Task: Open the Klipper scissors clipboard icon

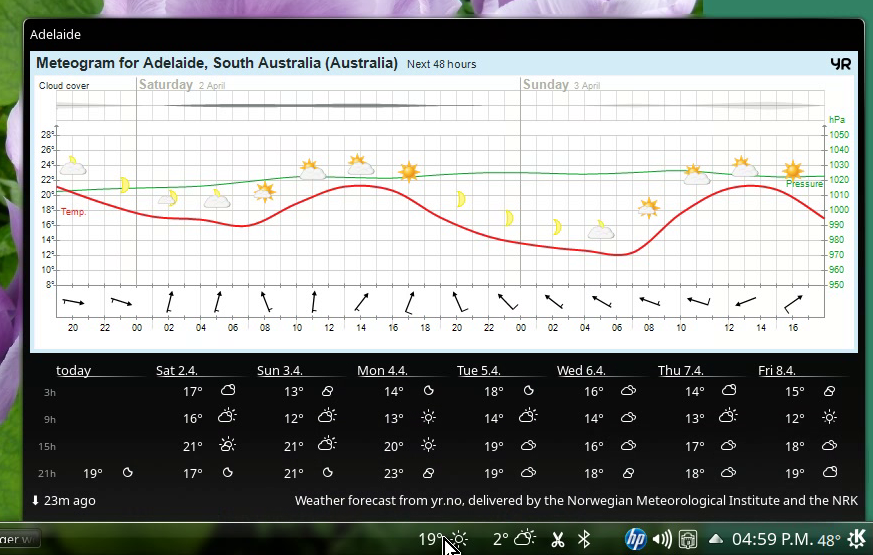Action: point(558,540)
